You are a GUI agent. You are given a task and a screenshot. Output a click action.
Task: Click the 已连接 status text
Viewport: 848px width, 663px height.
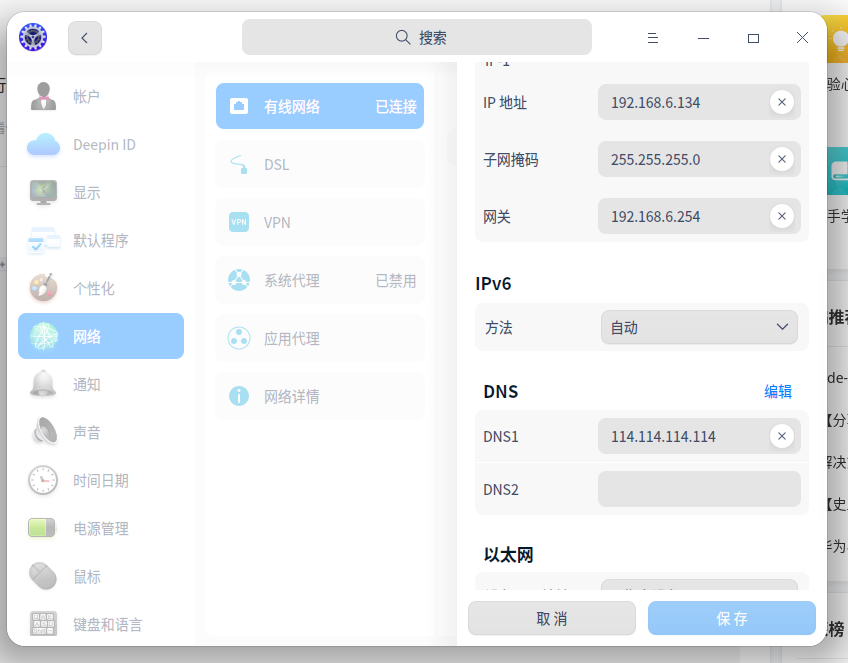[396, 107]
